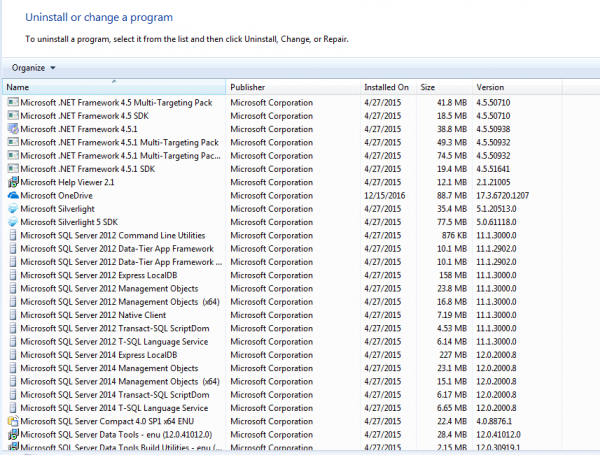Image resolution: width=600 pixels, height=455 pixels.
Task: Click icon of Microsoft .NET Framework 4.5 SDK
Action: (x=13, y=116)
